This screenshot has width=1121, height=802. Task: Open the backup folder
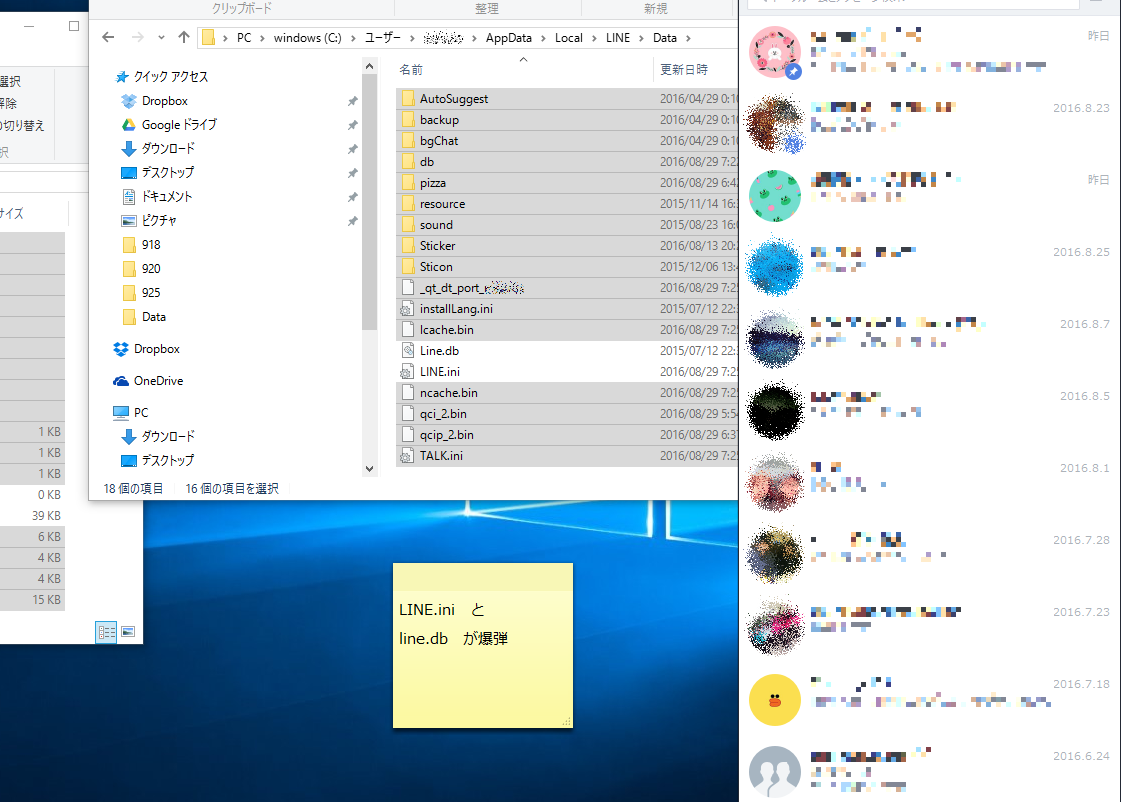coord(439,120)
